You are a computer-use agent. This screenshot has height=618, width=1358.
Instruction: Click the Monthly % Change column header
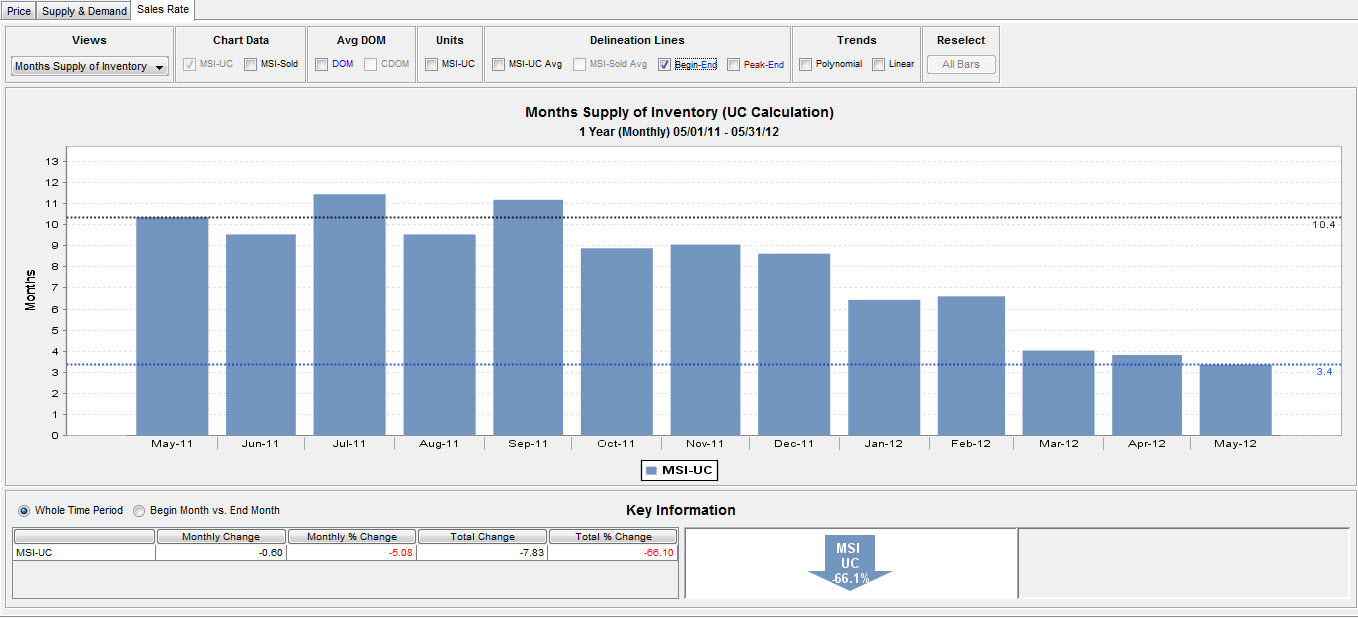[352, 537]
